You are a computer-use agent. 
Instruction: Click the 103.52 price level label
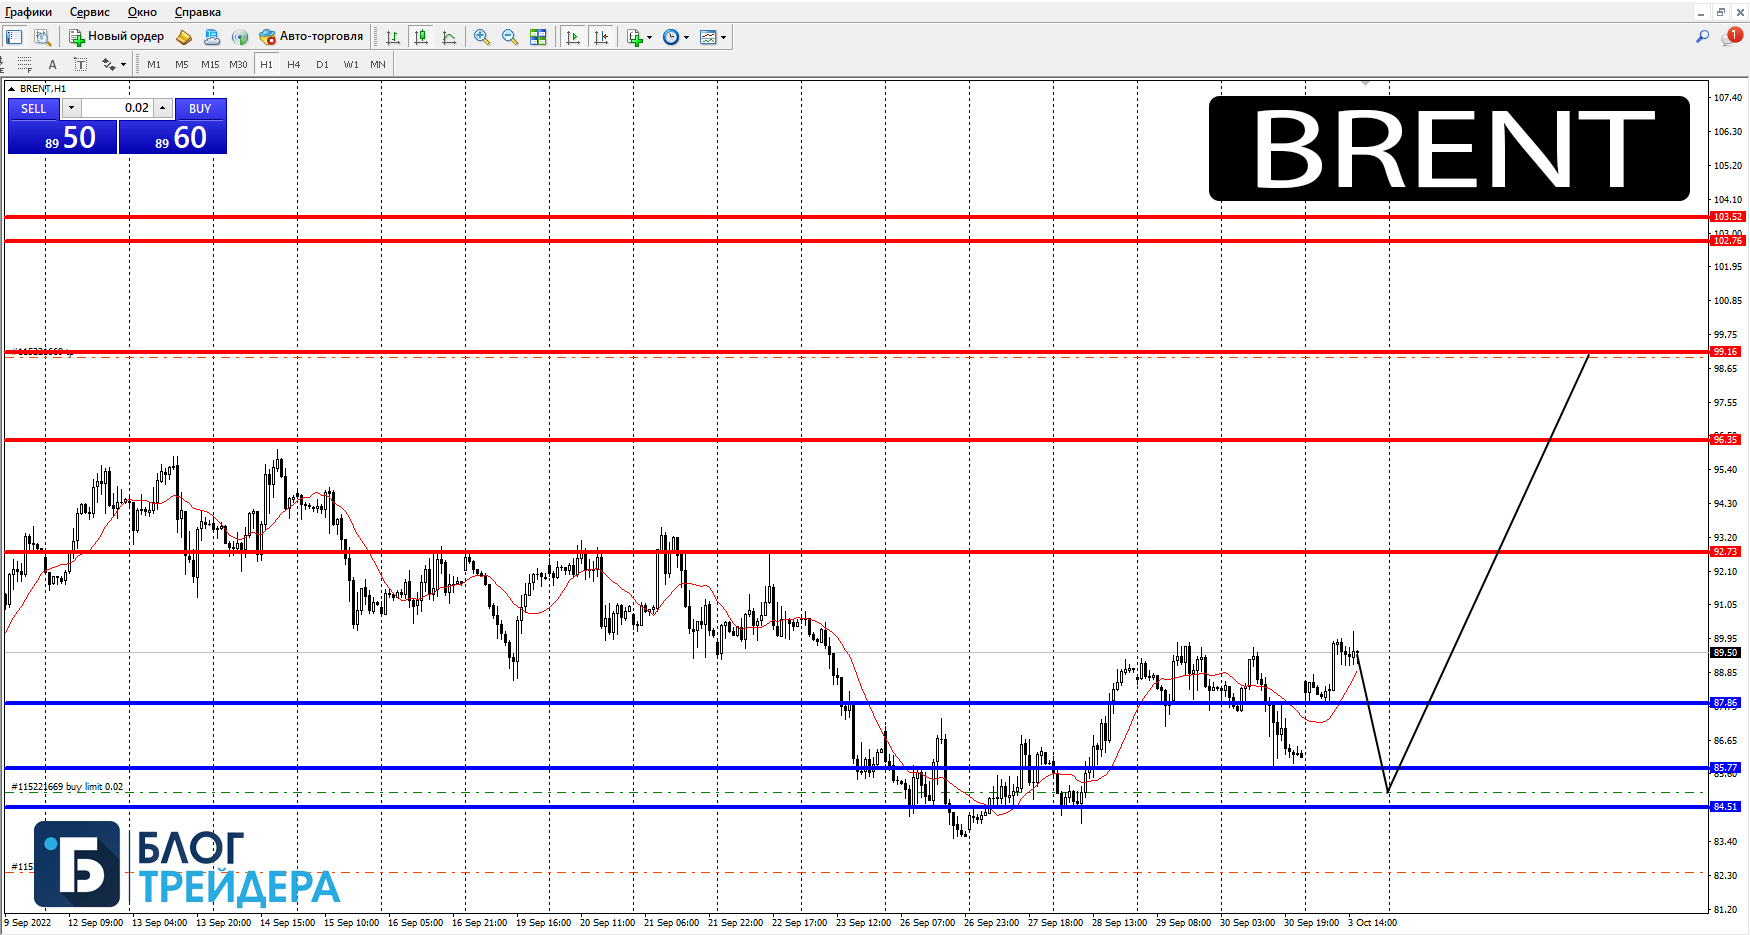point(1727,216)
